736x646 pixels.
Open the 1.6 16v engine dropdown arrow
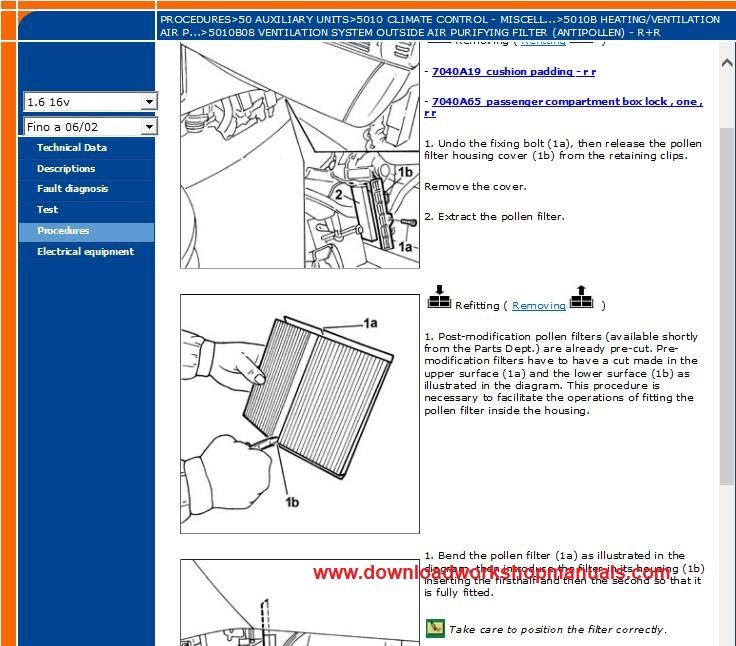[x=149, y=101]
